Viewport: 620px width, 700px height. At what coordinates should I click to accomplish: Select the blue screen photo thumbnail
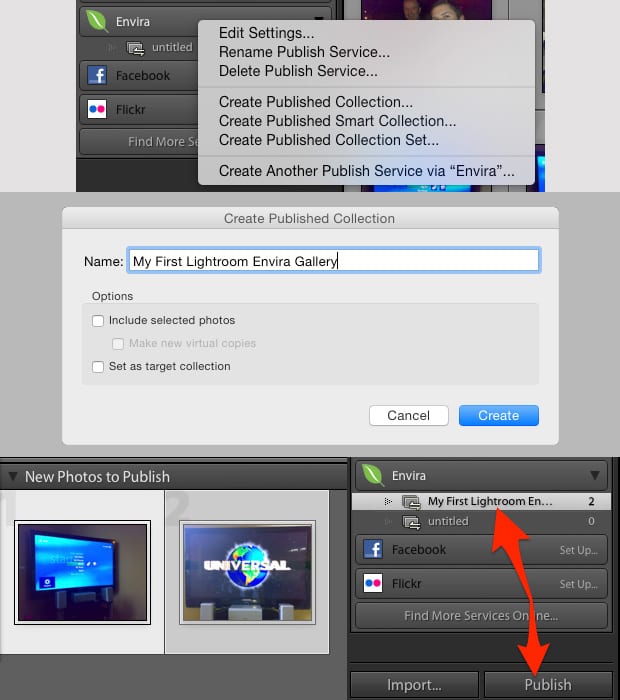[x=82, y=572]
